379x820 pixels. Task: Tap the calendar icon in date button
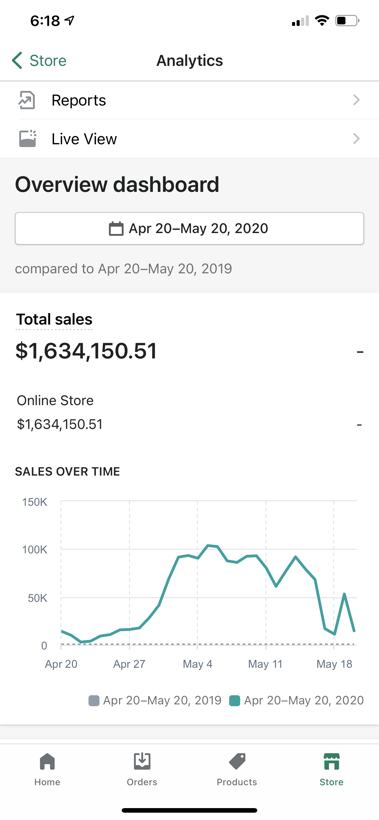[116, 229]
